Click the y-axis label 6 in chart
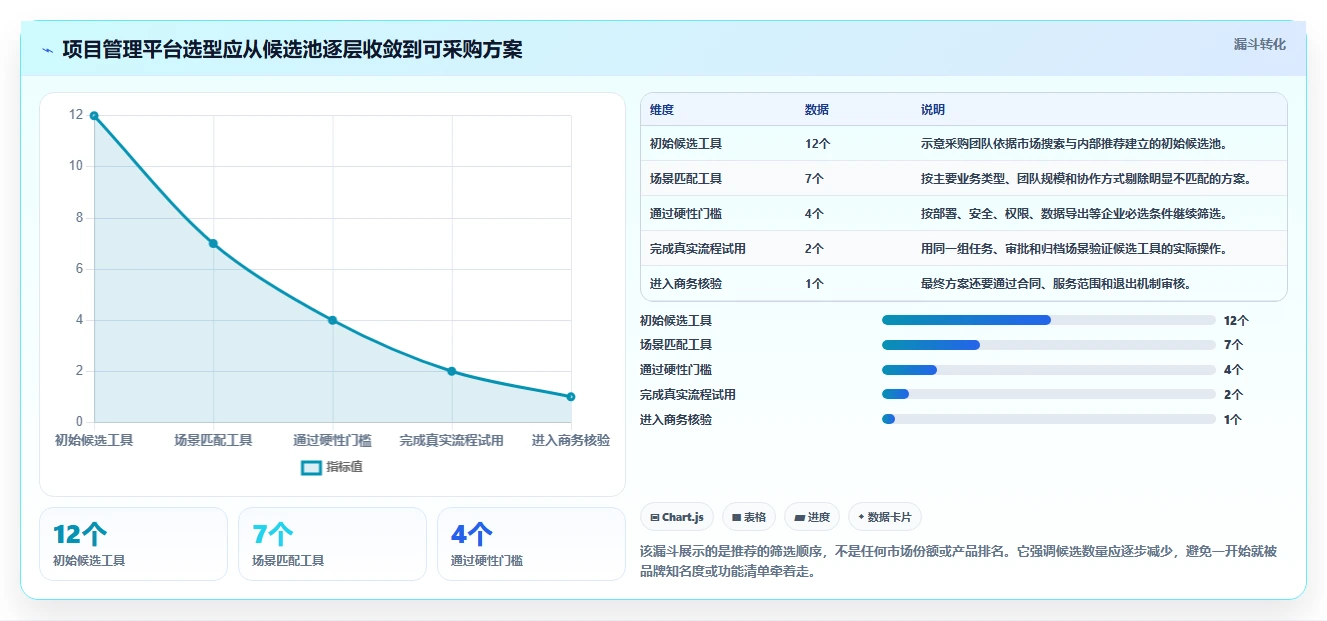 pyautogui.click(x=79, y=269)
